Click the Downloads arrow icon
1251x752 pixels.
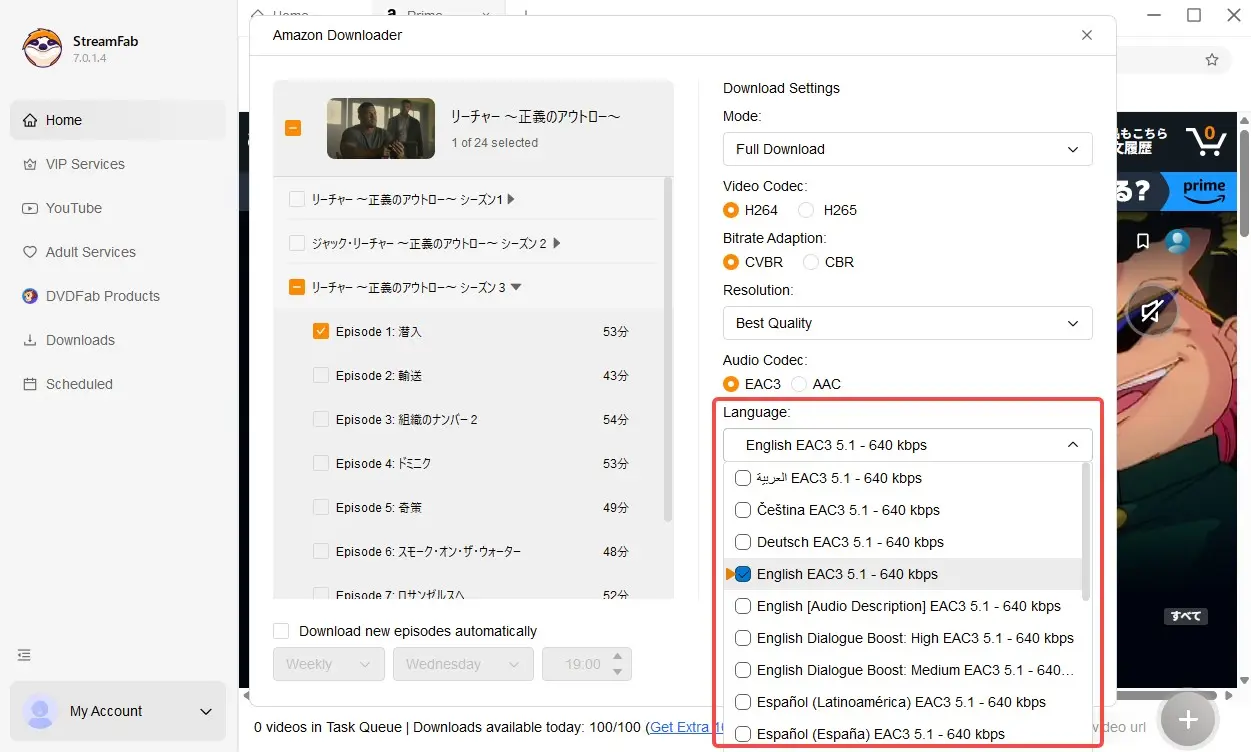click(x=29, y=340)
